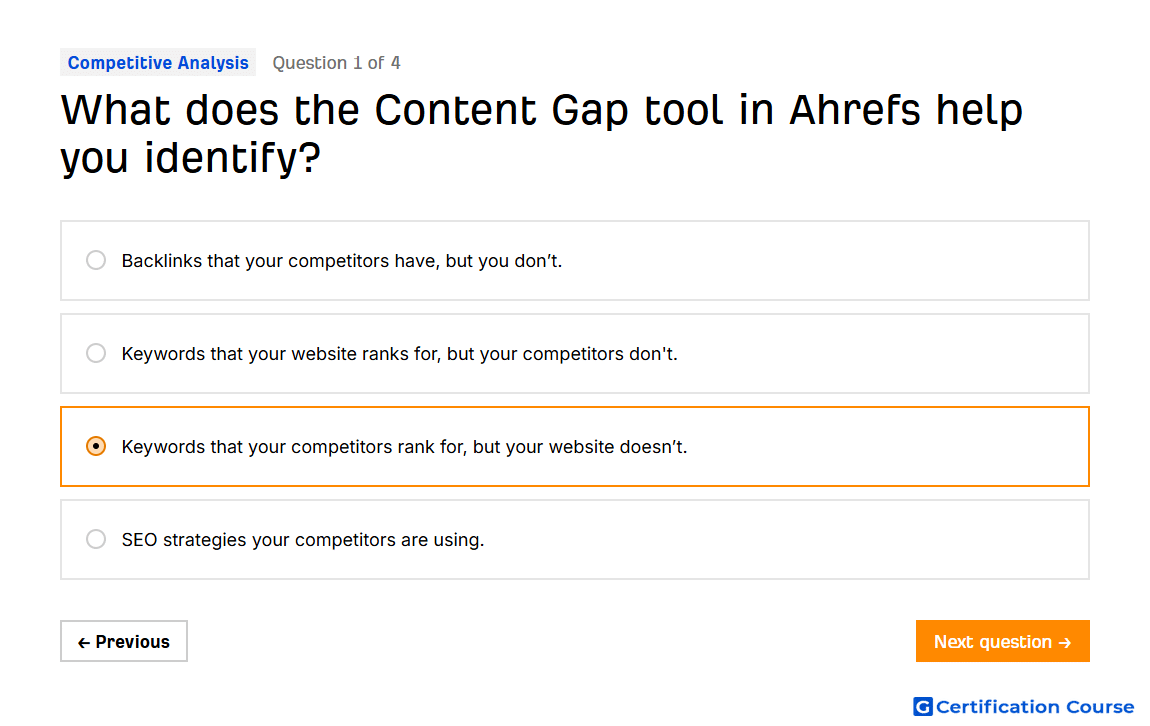Click the right arrow on Next question
Screen dimensions: 1150x726
(1065, 643)
